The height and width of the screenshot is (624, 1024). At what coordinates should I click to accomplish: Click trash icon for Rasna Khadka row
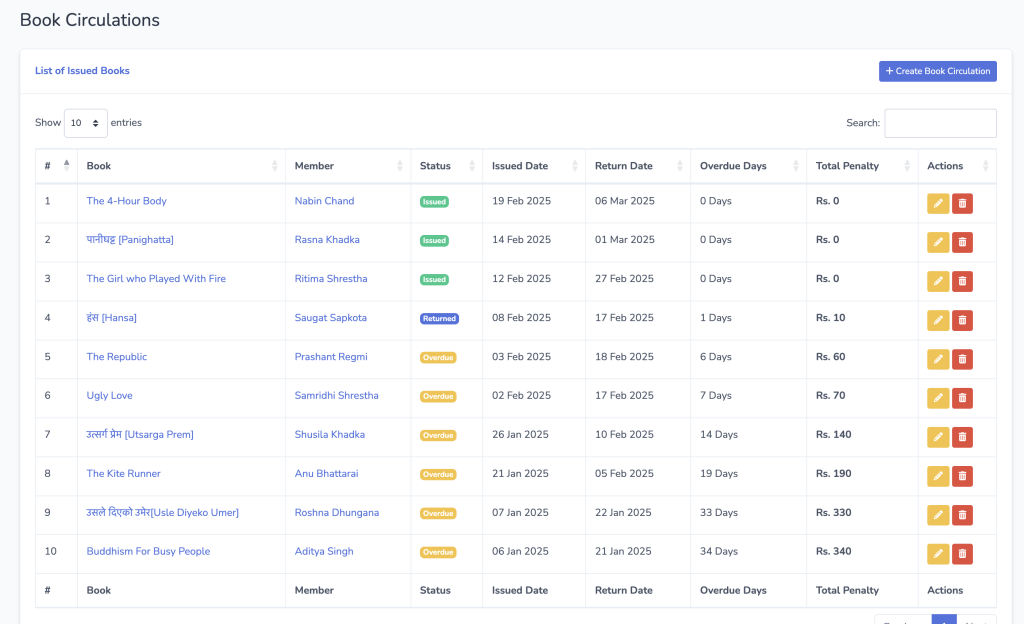point(962,242)
